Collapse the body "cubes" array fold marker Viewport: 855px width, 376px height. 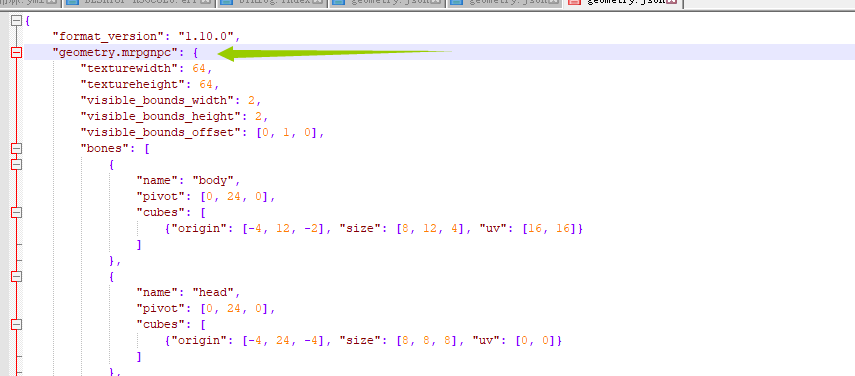tap(16, 212)
